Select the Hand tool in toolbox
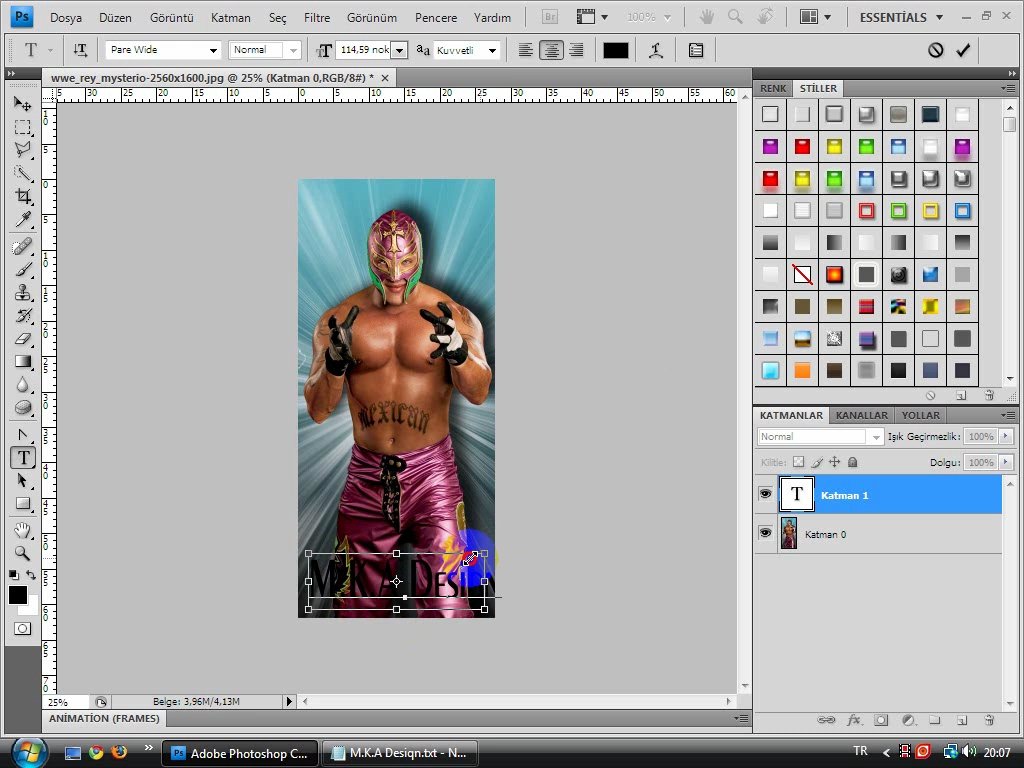Viewport: 1024px width, 768px height. point(22,530)
